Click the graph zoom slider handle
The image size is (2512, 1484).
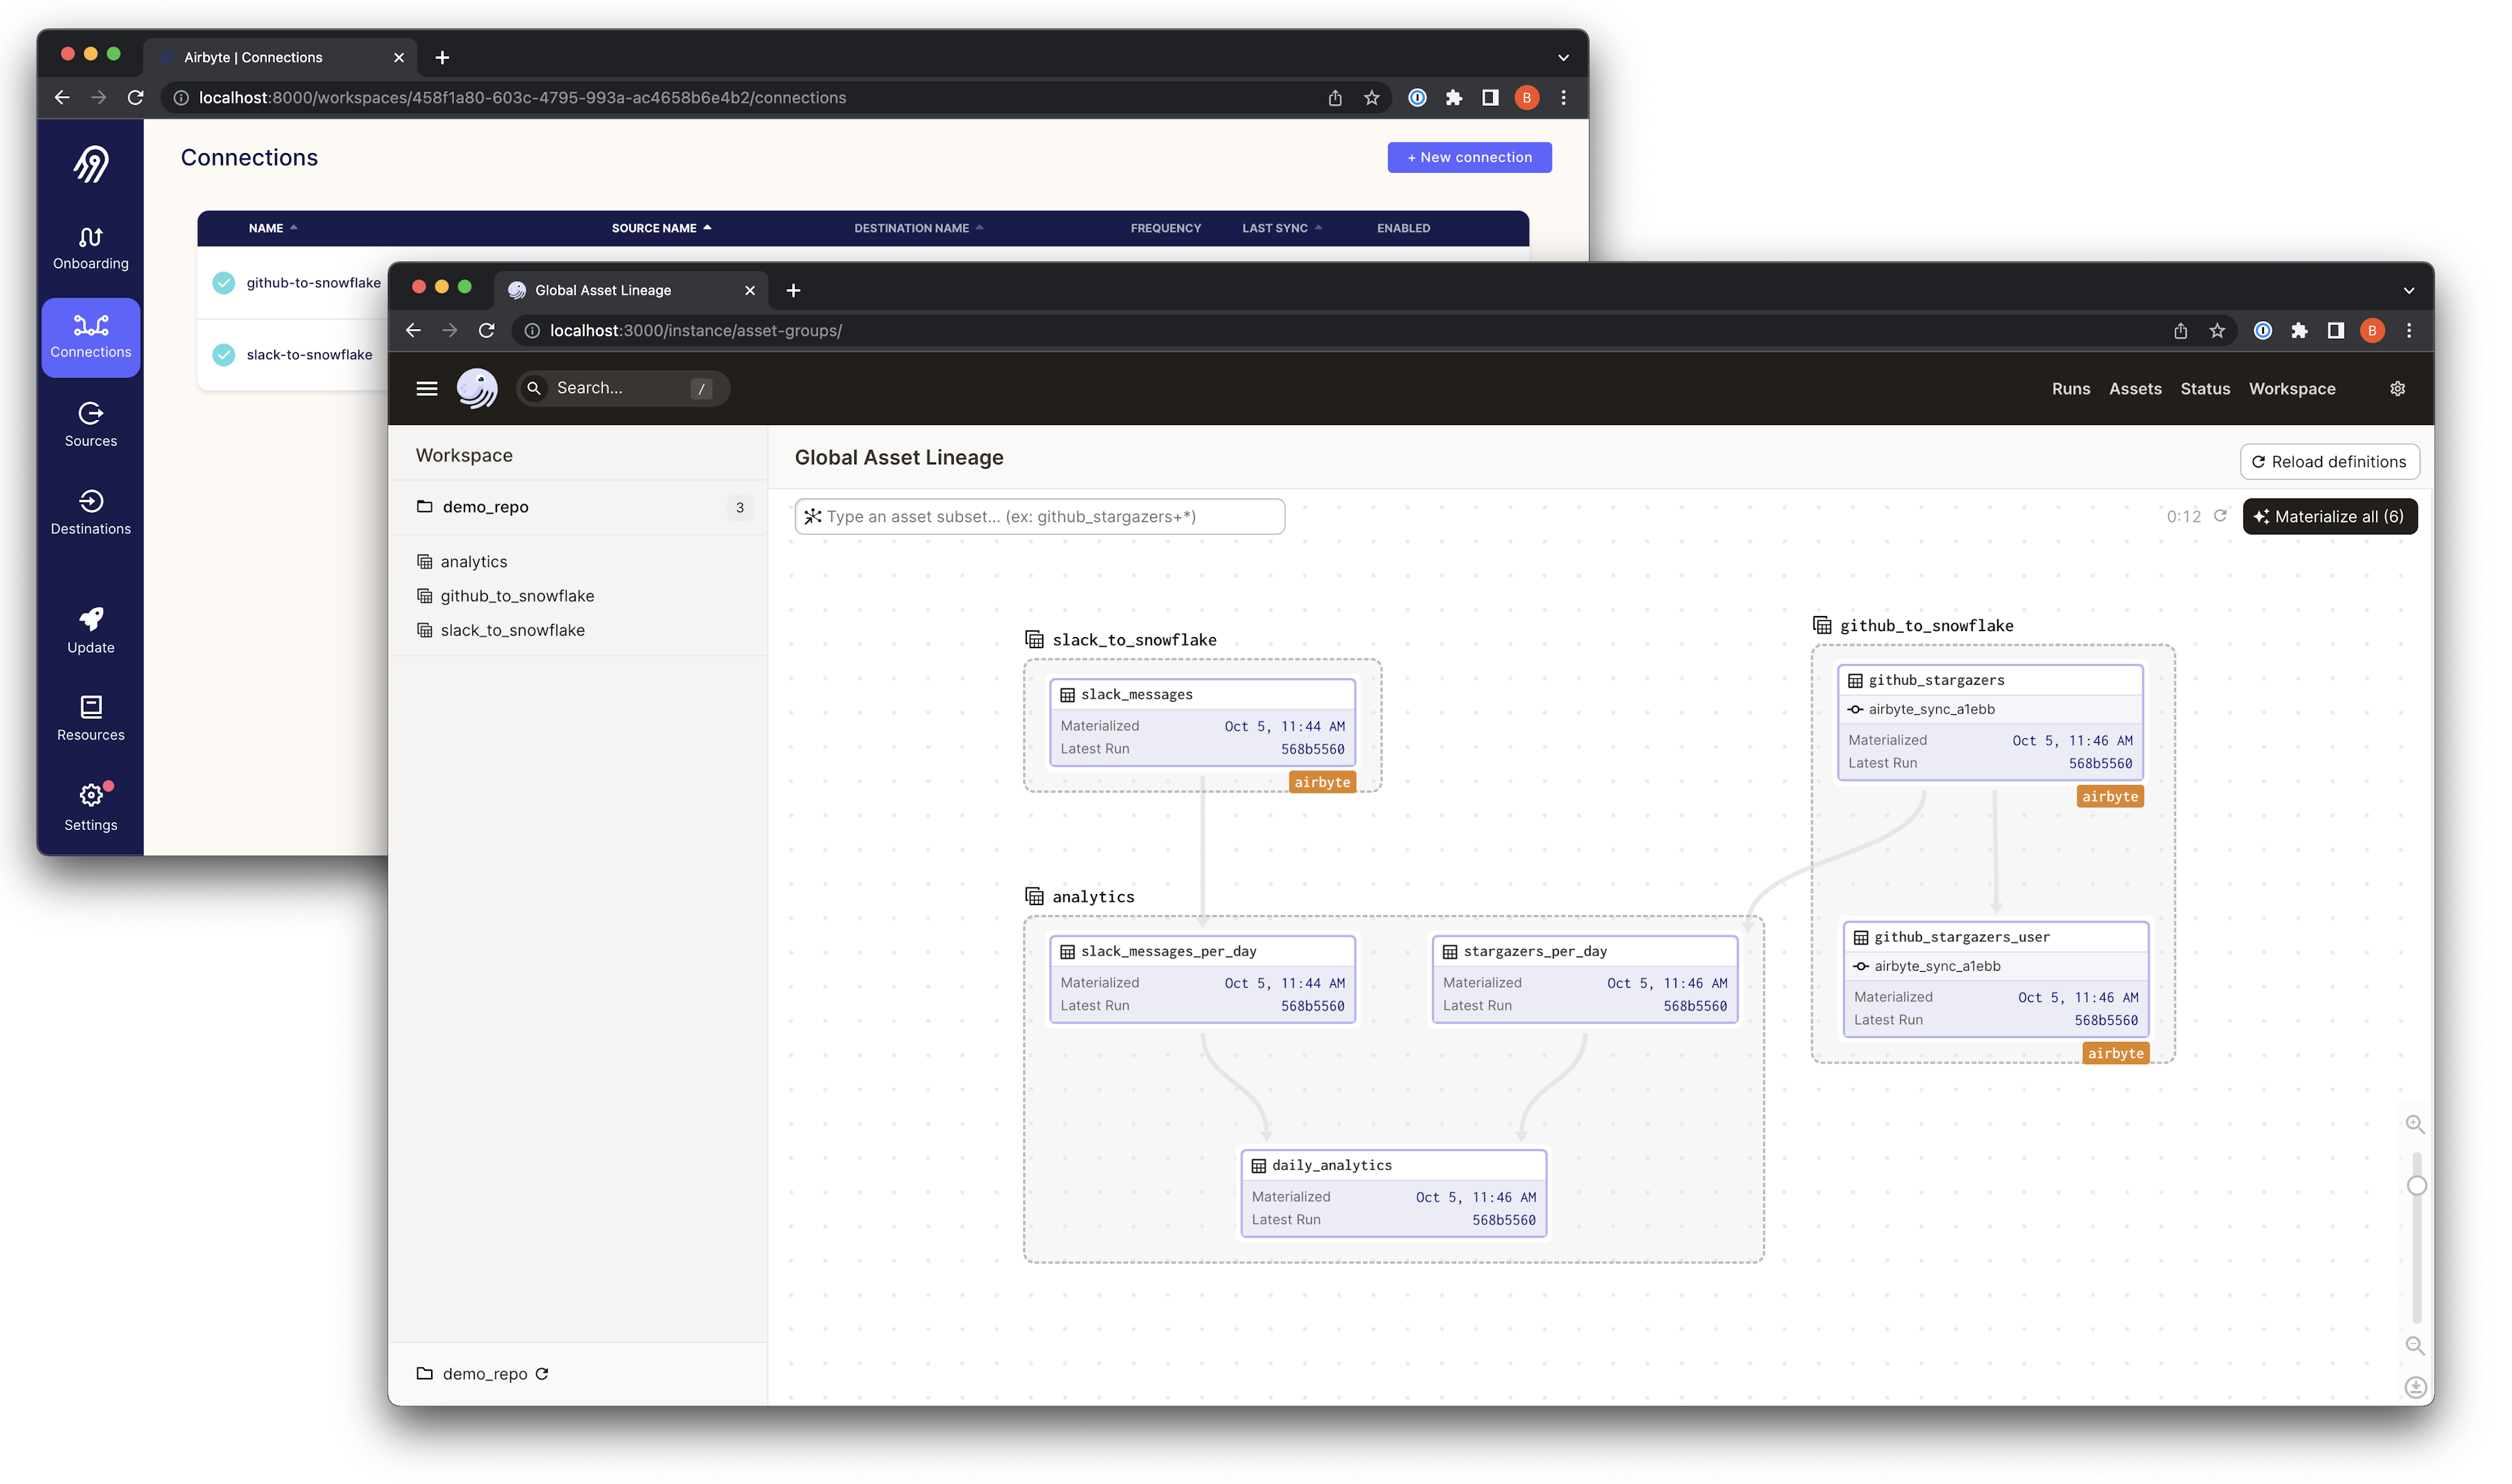click(x=2416, y=1186)
